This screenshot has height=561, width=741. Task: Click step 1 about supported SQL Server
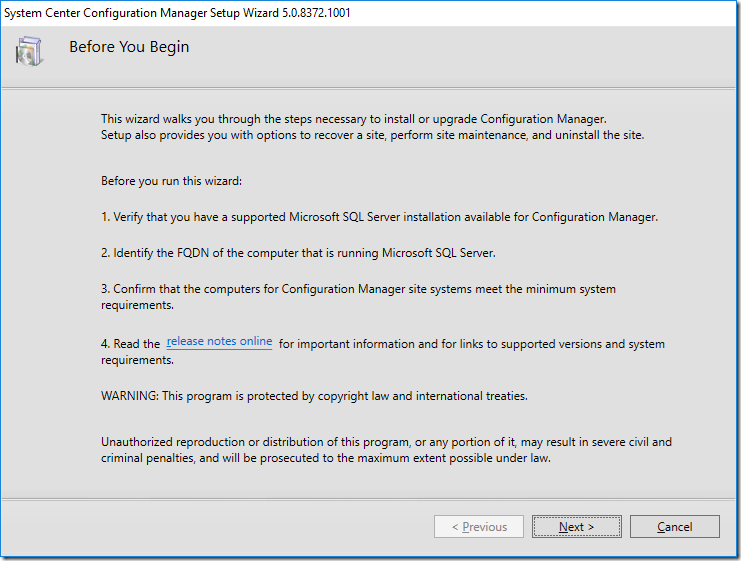[x=379, y=217]
